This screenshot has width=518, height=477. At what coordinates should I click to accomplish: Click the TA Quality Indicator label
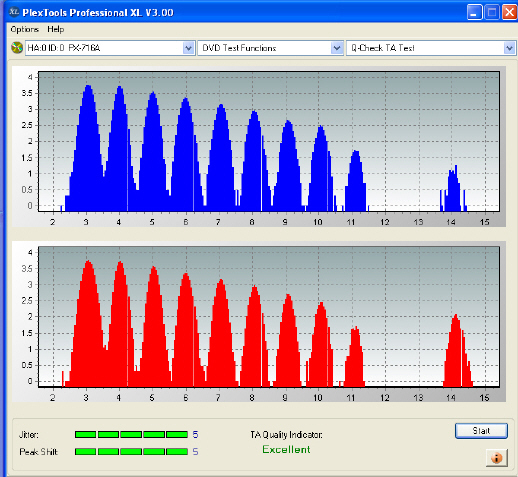click(x=286, y=435)
